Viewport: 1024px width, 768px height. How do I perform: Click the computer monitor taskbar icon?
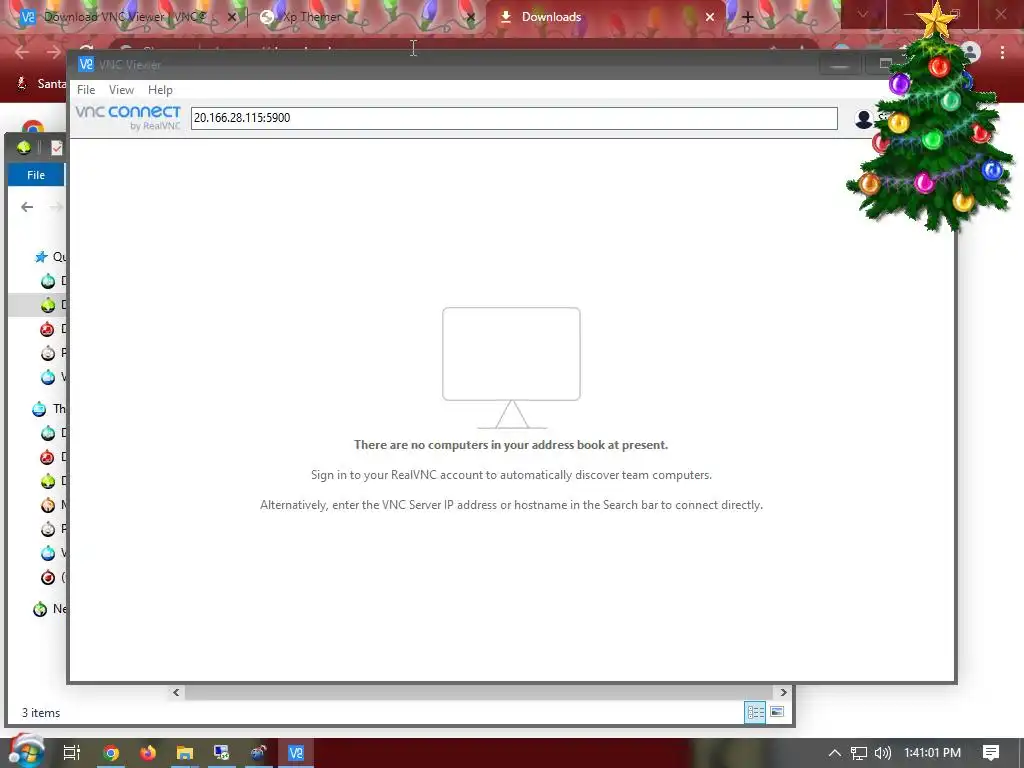coord(221,753)
